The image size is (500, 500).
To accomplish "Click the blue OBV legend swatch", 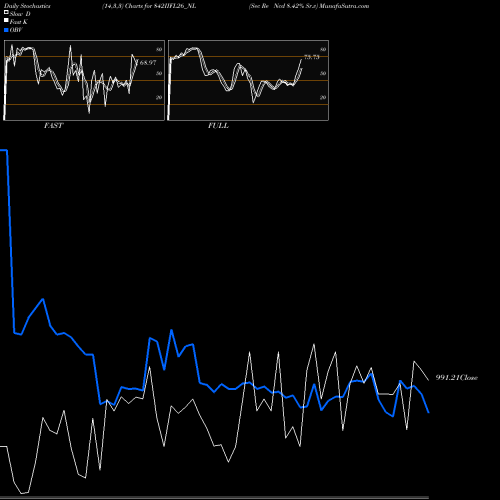I will click(x=6, y=30).
